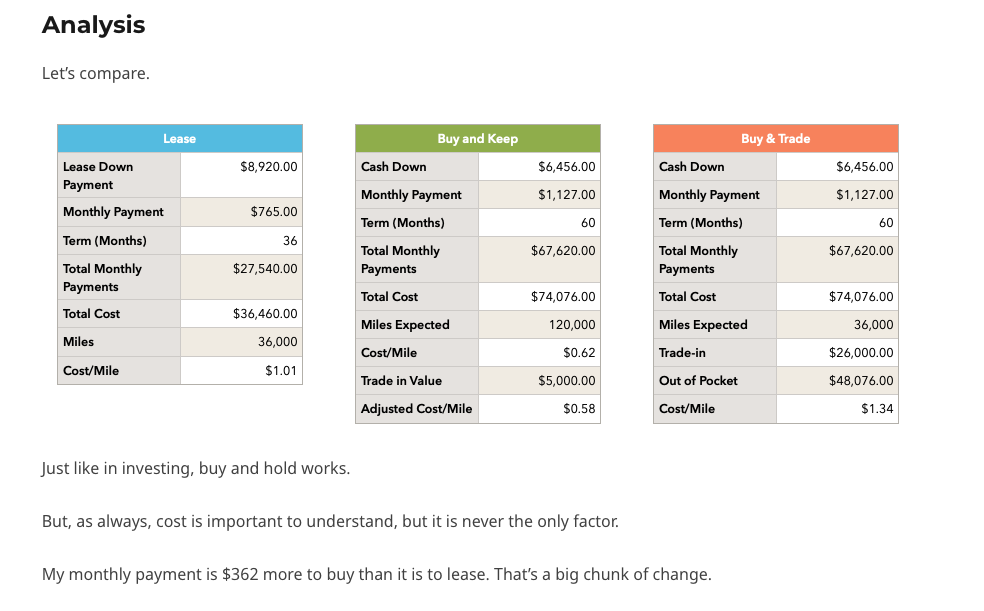The image size is (984, 611).
Task: Click the $48,076.00 Out of Pocket value
Action: (861, 381)
